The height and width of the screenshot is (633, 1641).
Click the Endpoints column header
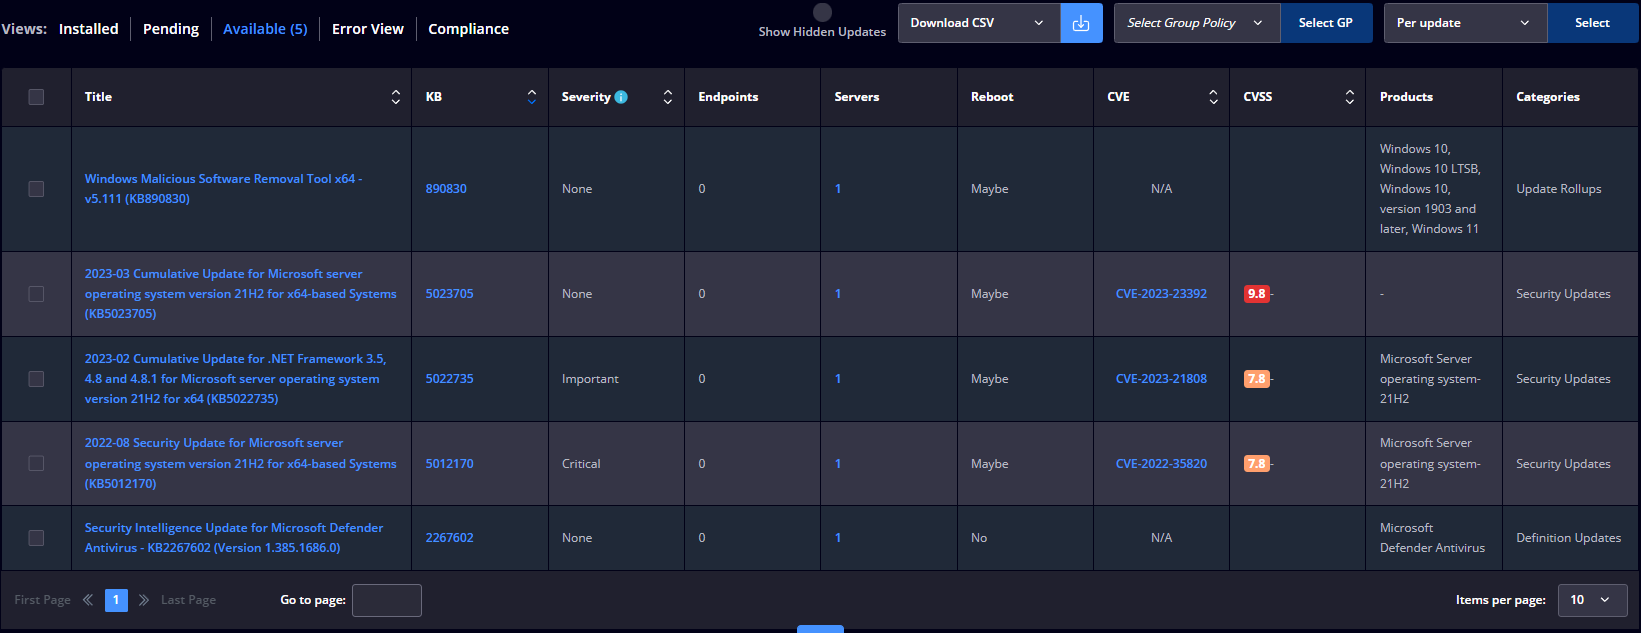[728, 97]
